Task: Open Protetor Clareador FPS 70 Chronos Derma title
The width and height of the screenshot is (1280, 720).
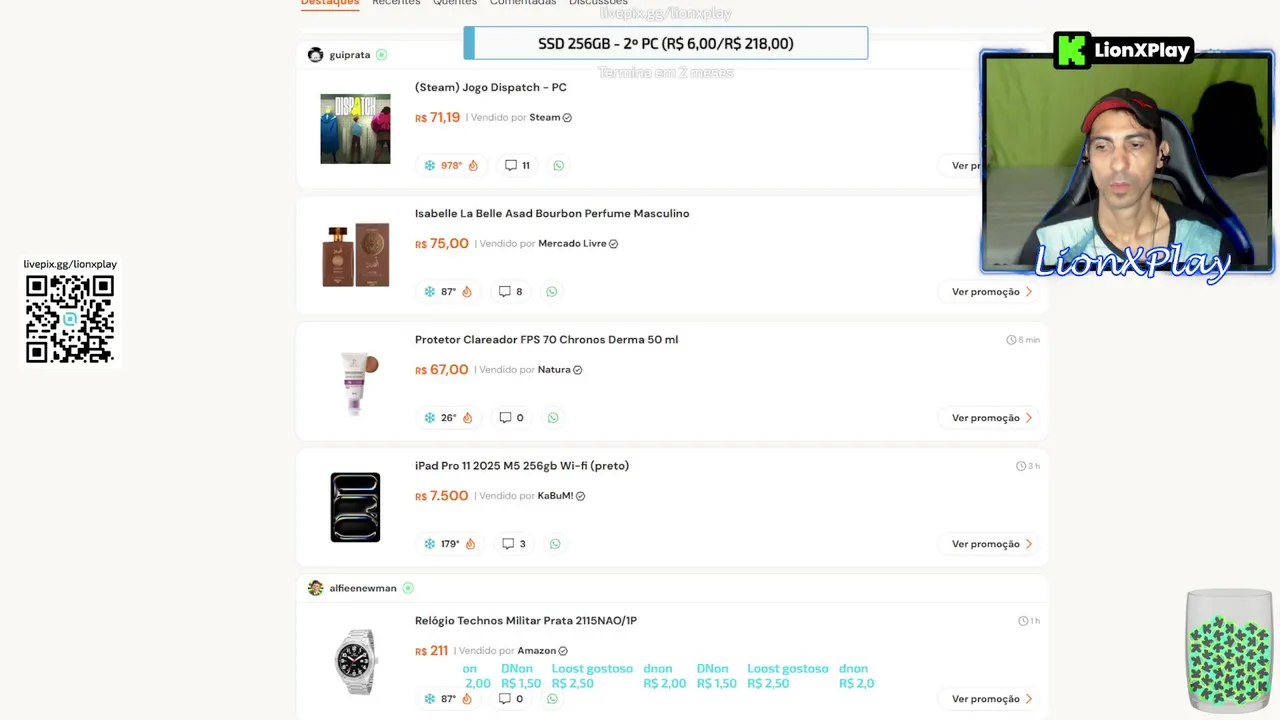Action: click(x=546, y=339)
